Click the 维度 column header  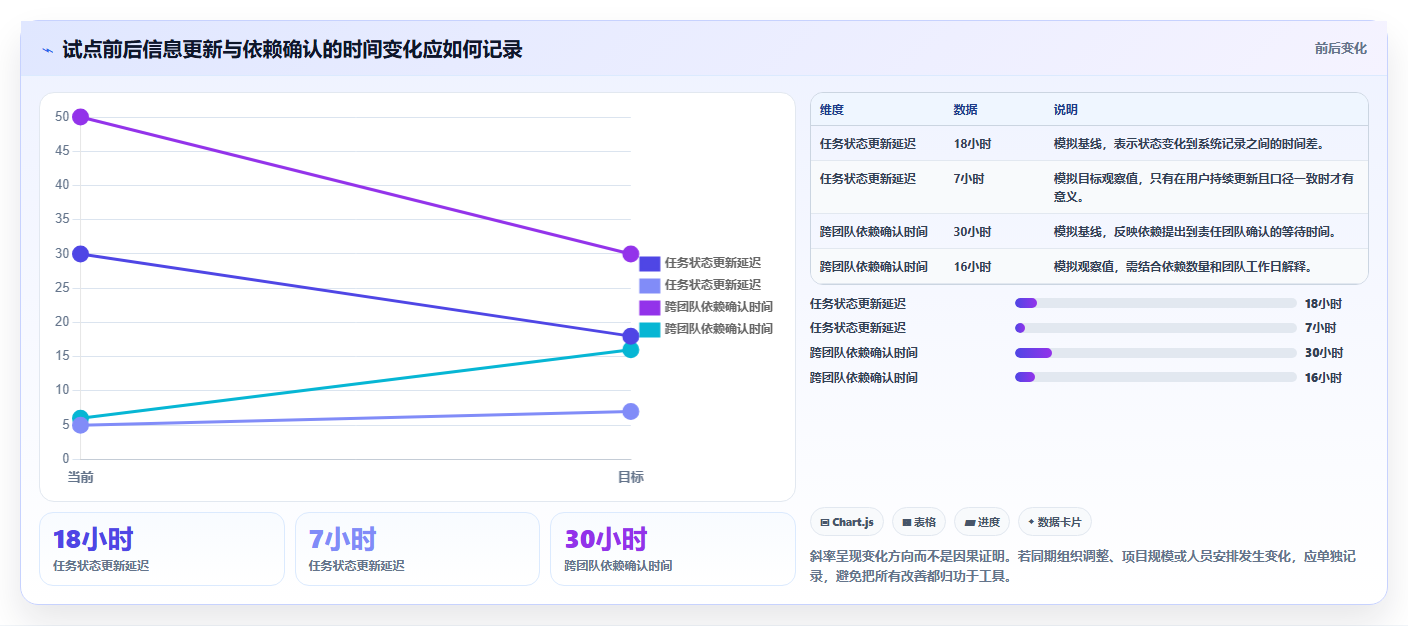click(832, 110)
